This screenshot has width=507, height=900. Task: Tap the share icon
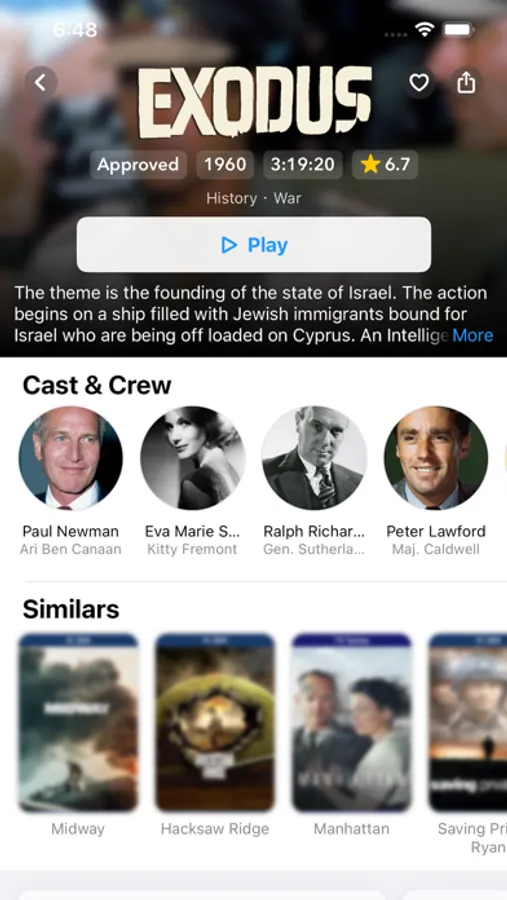(x=466, y=83)
